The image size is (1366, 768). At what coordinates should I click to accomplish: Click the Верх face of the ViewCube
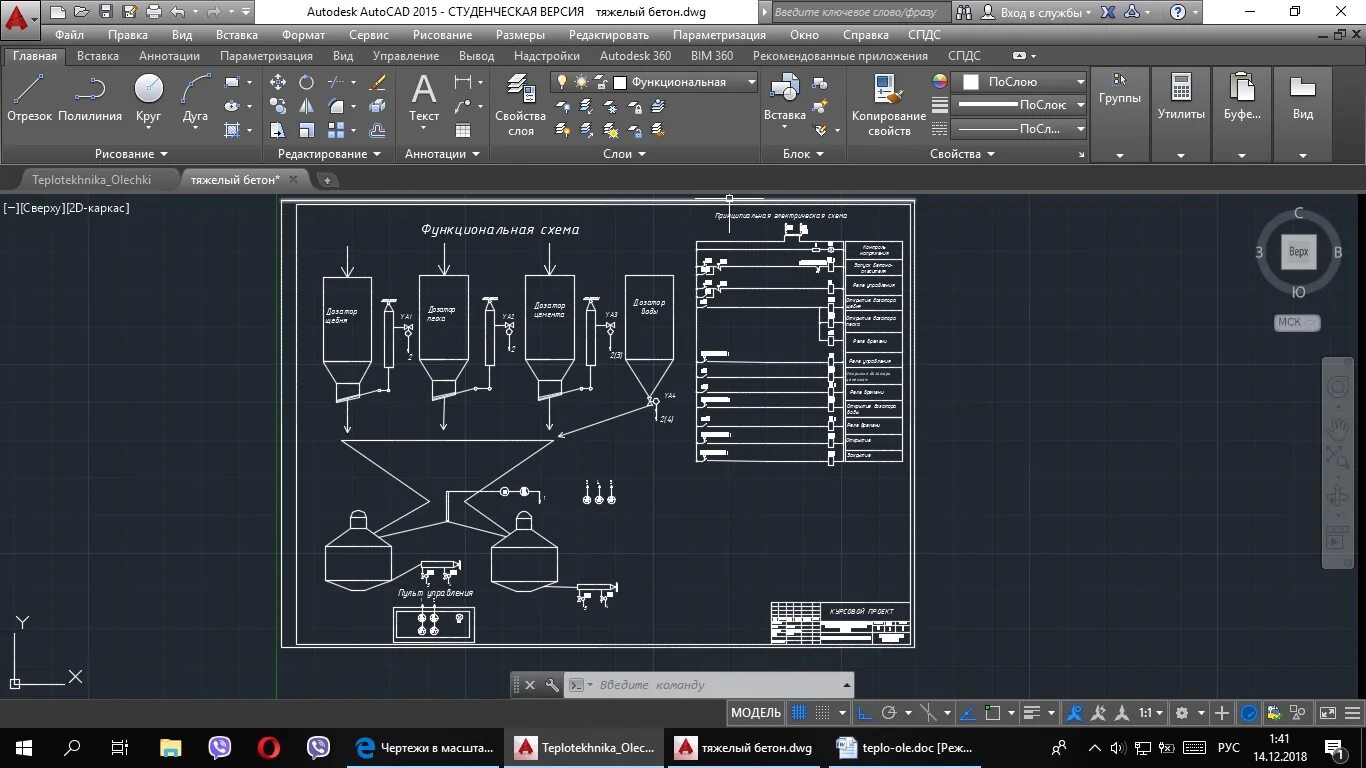[x=1298, y=252]
